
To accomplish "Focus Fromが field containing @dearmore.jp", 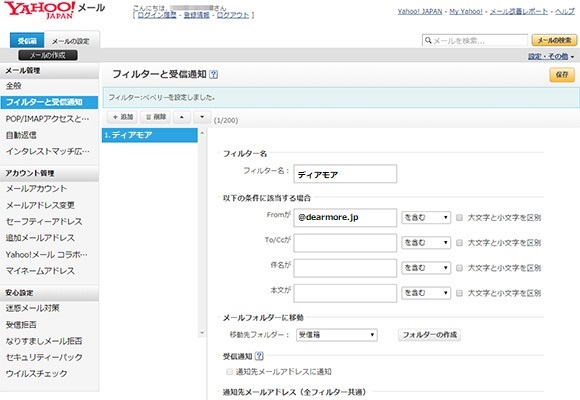I will tap(345, 218).
